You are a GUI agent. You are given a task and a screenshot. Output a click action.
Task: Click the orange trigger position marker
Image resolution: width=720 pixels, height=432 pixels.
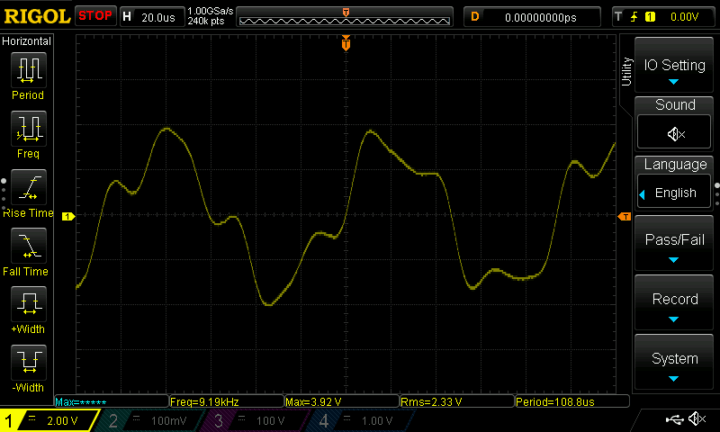[x=346, y=43]
